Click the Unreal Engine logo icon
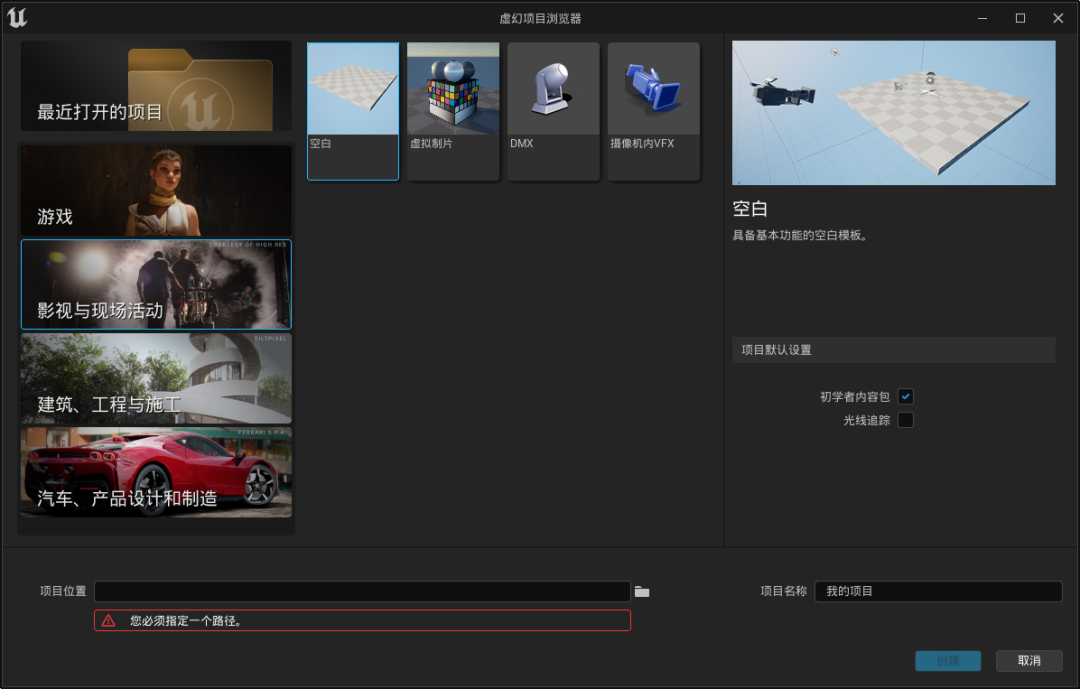 coord(17,17)
